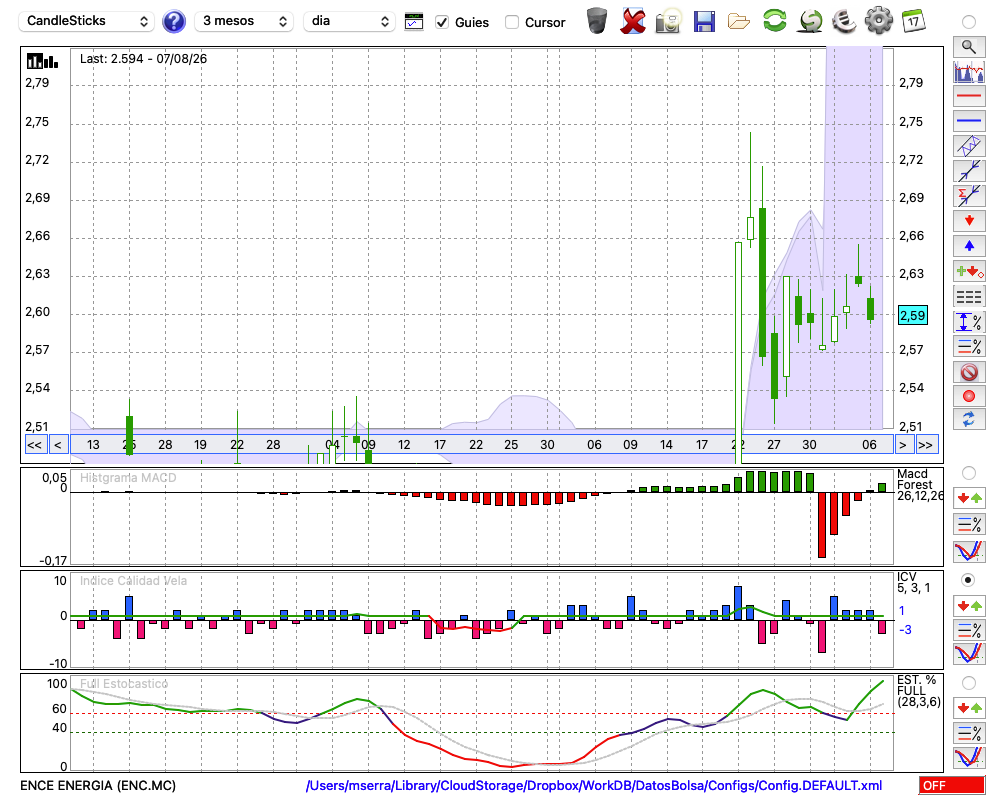Select the red horizontal line tool
The image size is (1000, 800).
click(x=969, y=96)
